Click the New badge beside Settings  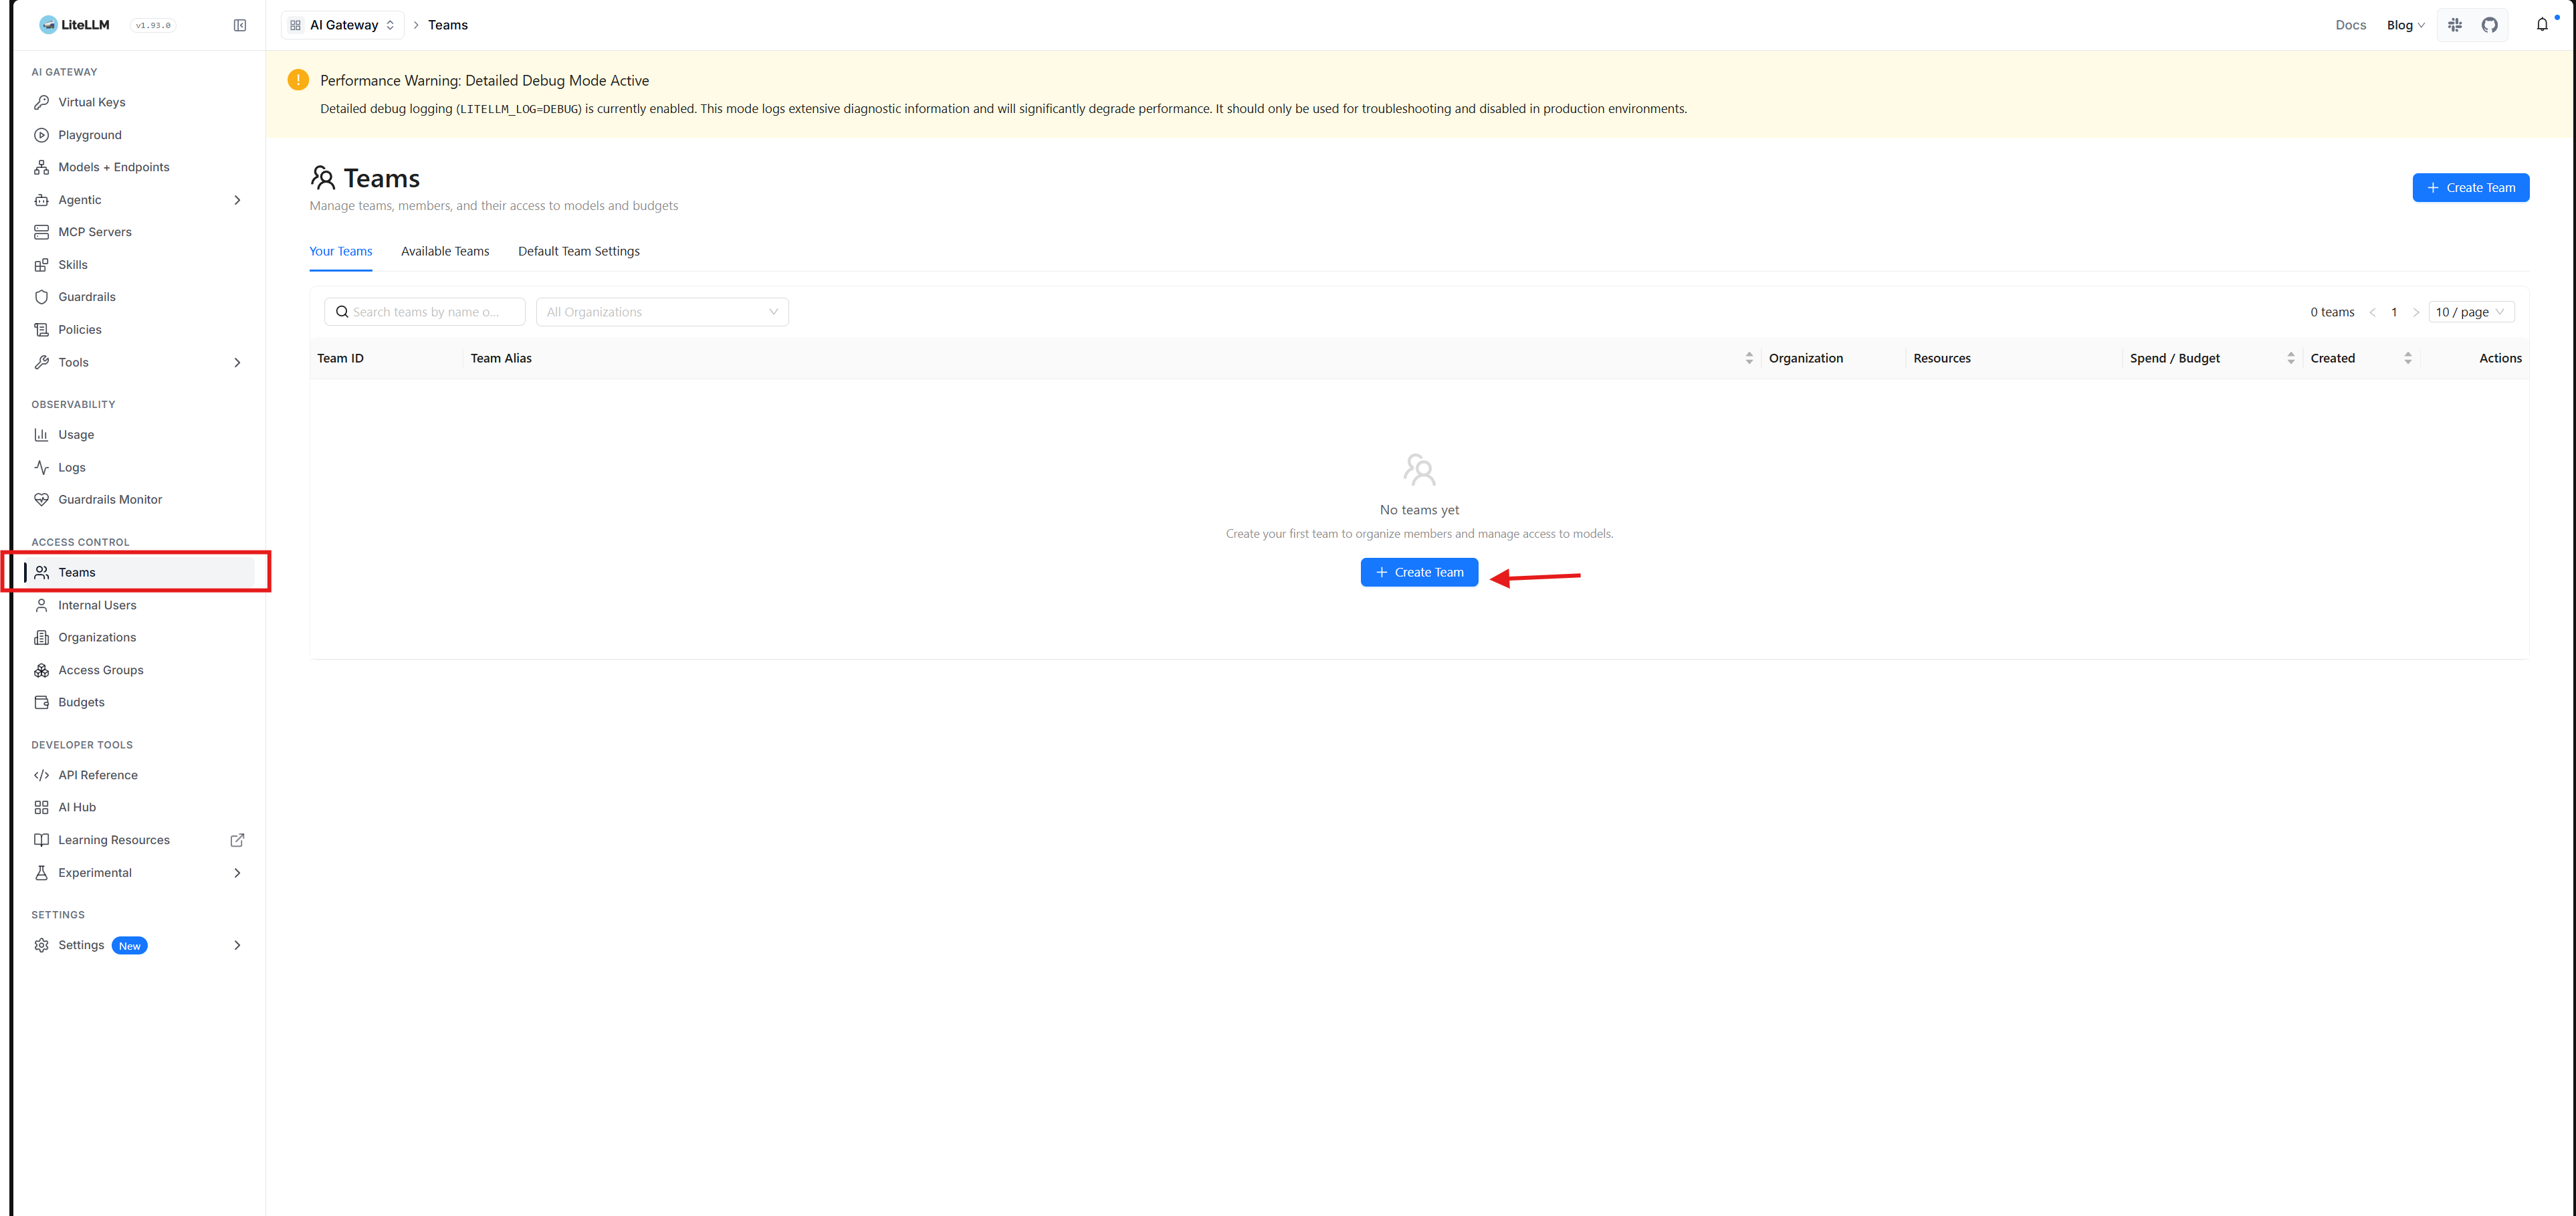(x=130, y=946)
